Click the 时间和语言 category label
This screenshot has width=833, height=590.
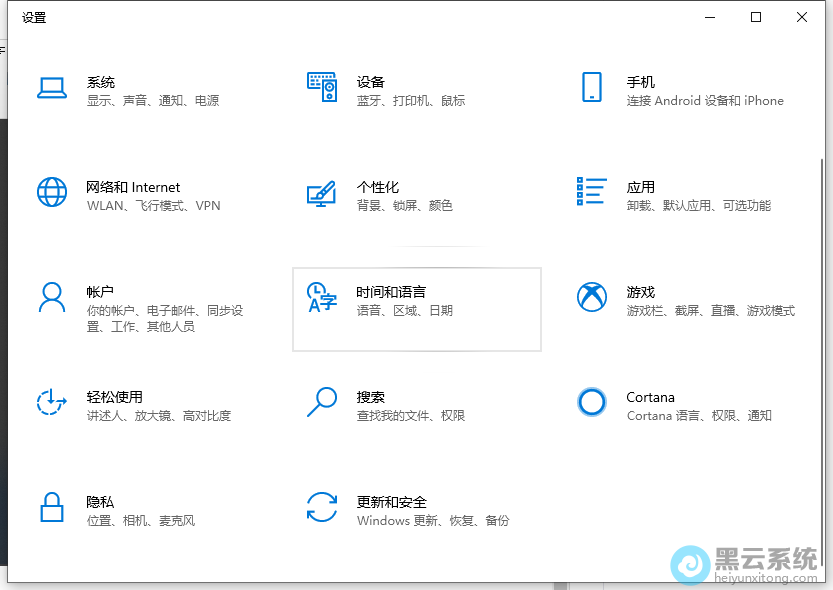391,292
